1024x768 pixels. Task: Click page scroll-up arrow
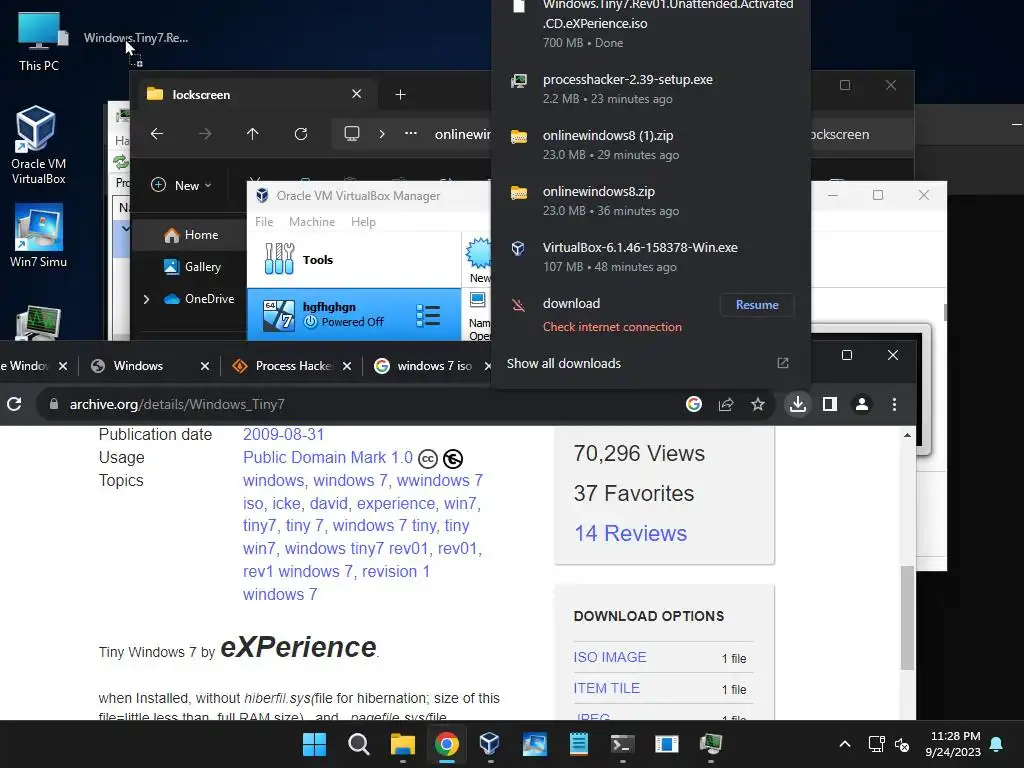click(x=907, y=435)
